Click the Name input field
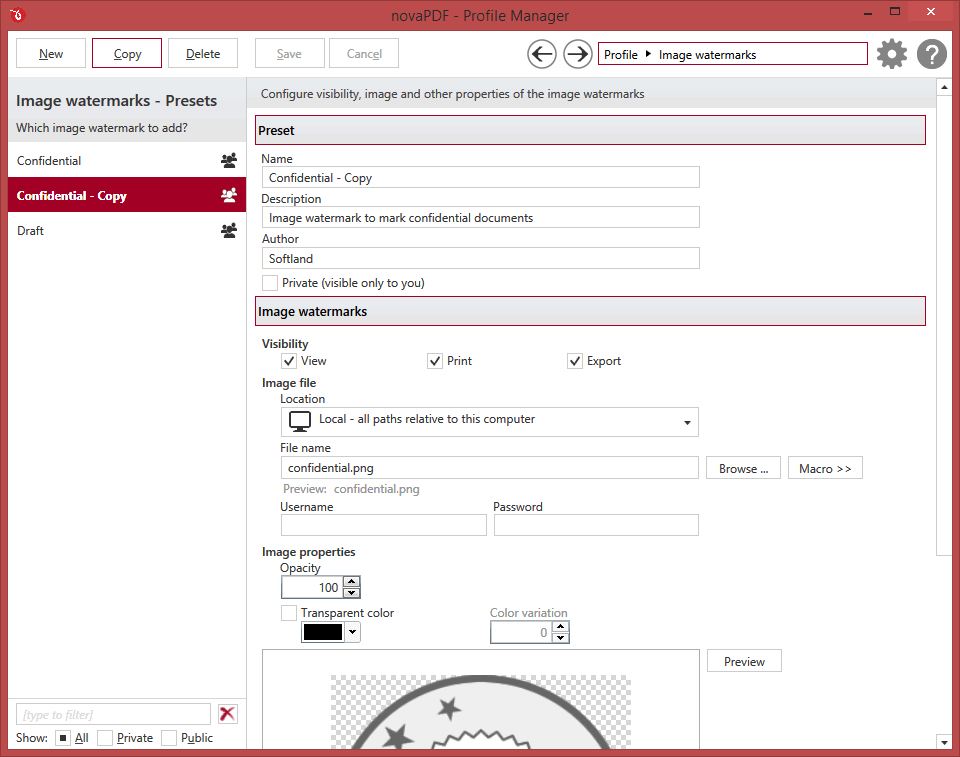The image size is (960, 757). 481,178
